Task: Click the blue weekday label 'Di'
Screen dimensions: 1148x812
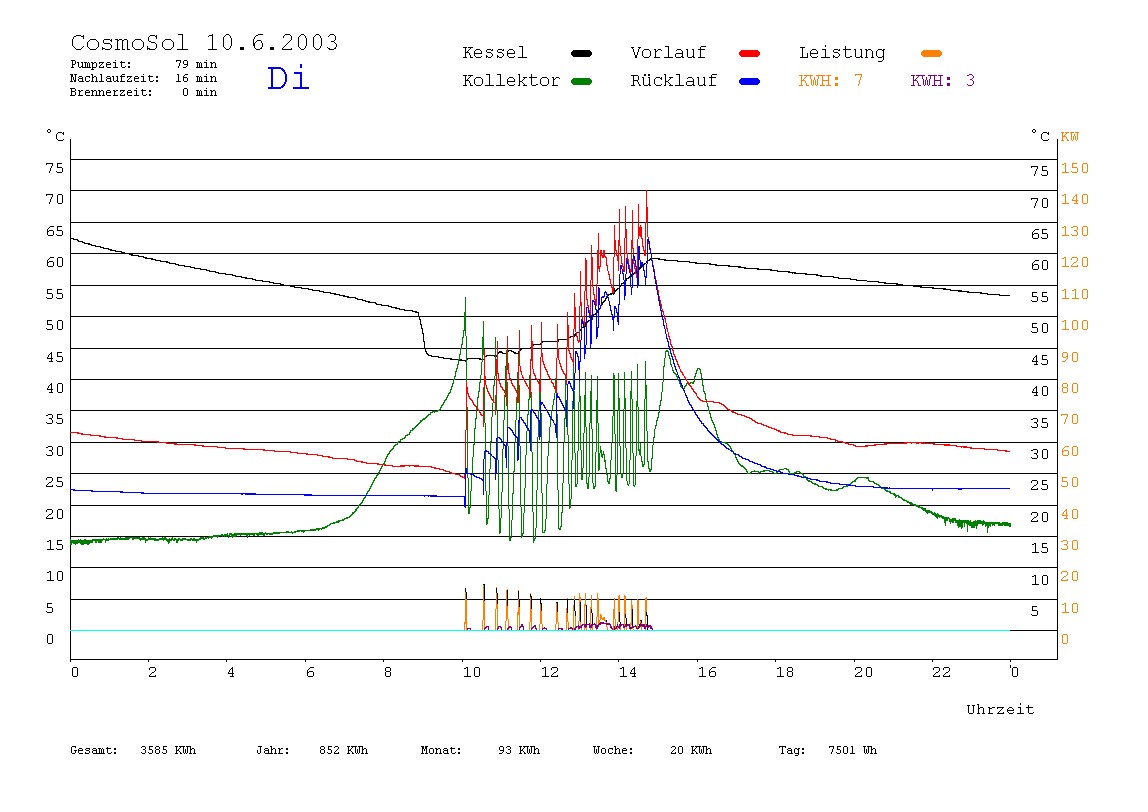Action: pos(288,78)
